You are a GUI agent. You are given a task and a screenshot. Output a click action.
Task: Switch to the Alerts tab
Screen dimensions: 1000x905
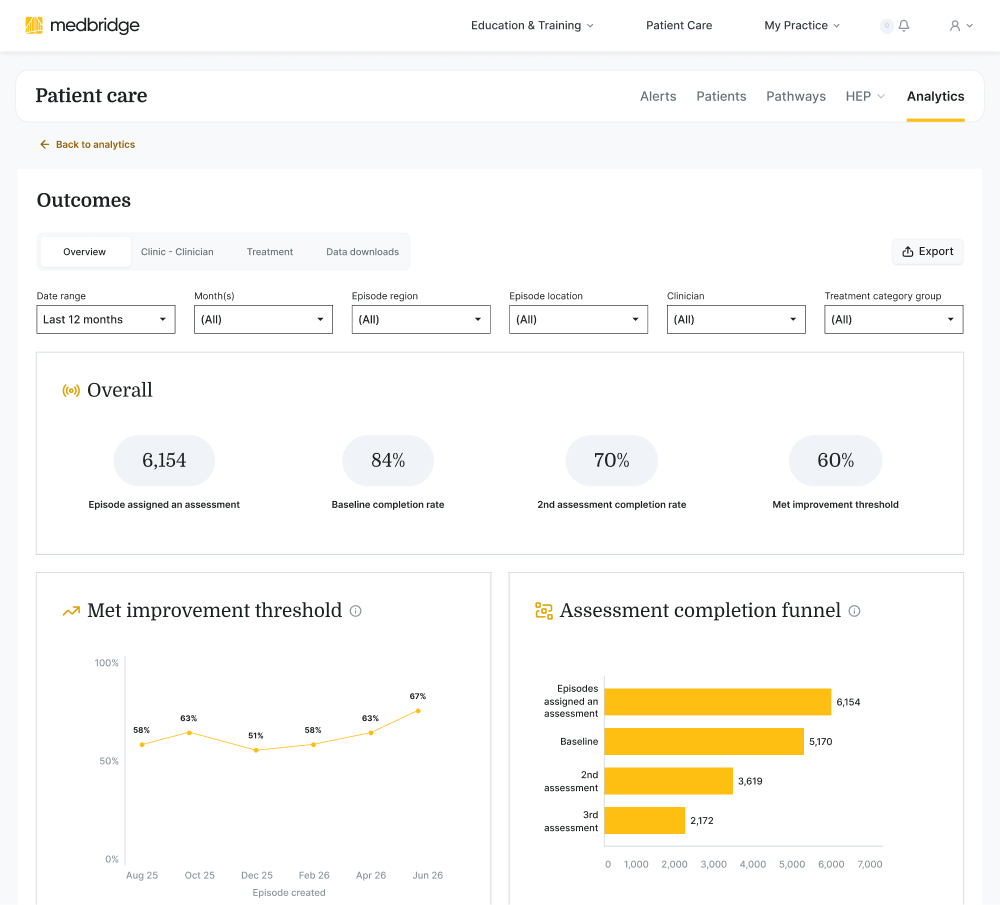(x=658, y=96)
